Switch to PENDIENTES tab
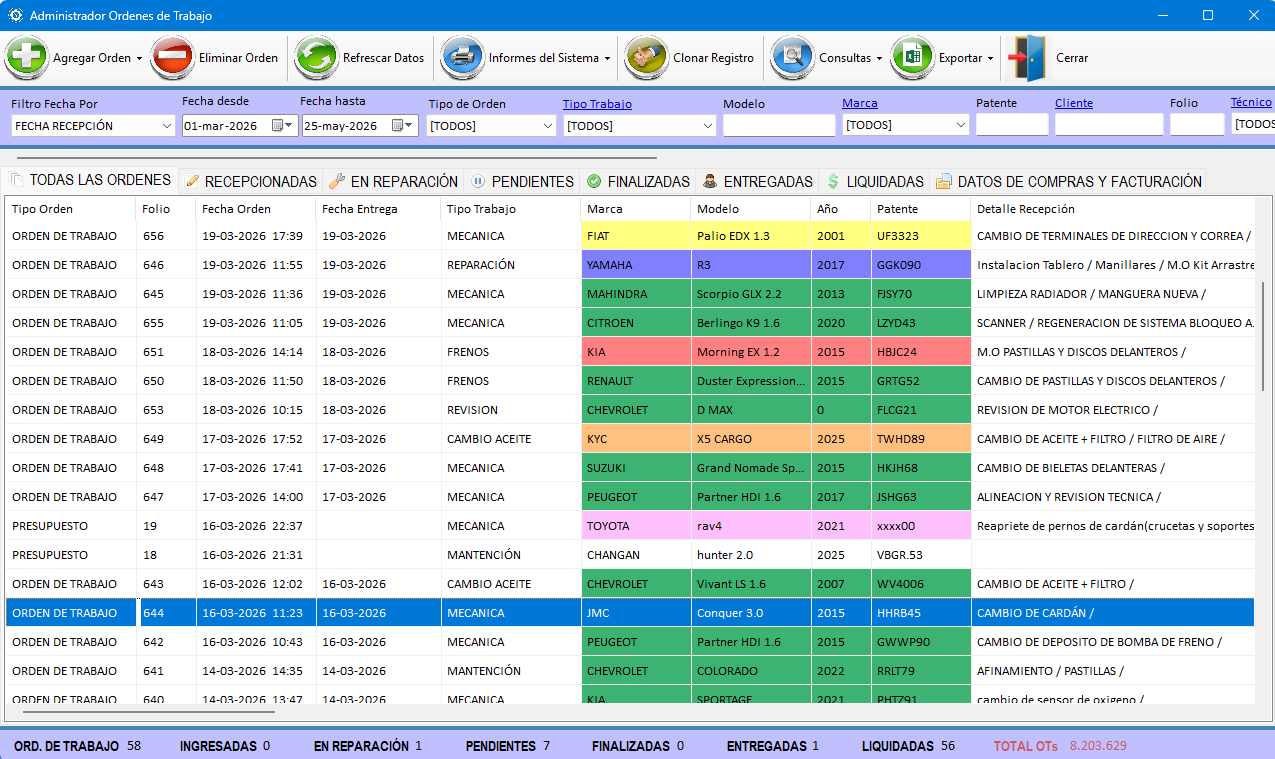Viewport: 1275px width, 759px height. click(522, 181)
